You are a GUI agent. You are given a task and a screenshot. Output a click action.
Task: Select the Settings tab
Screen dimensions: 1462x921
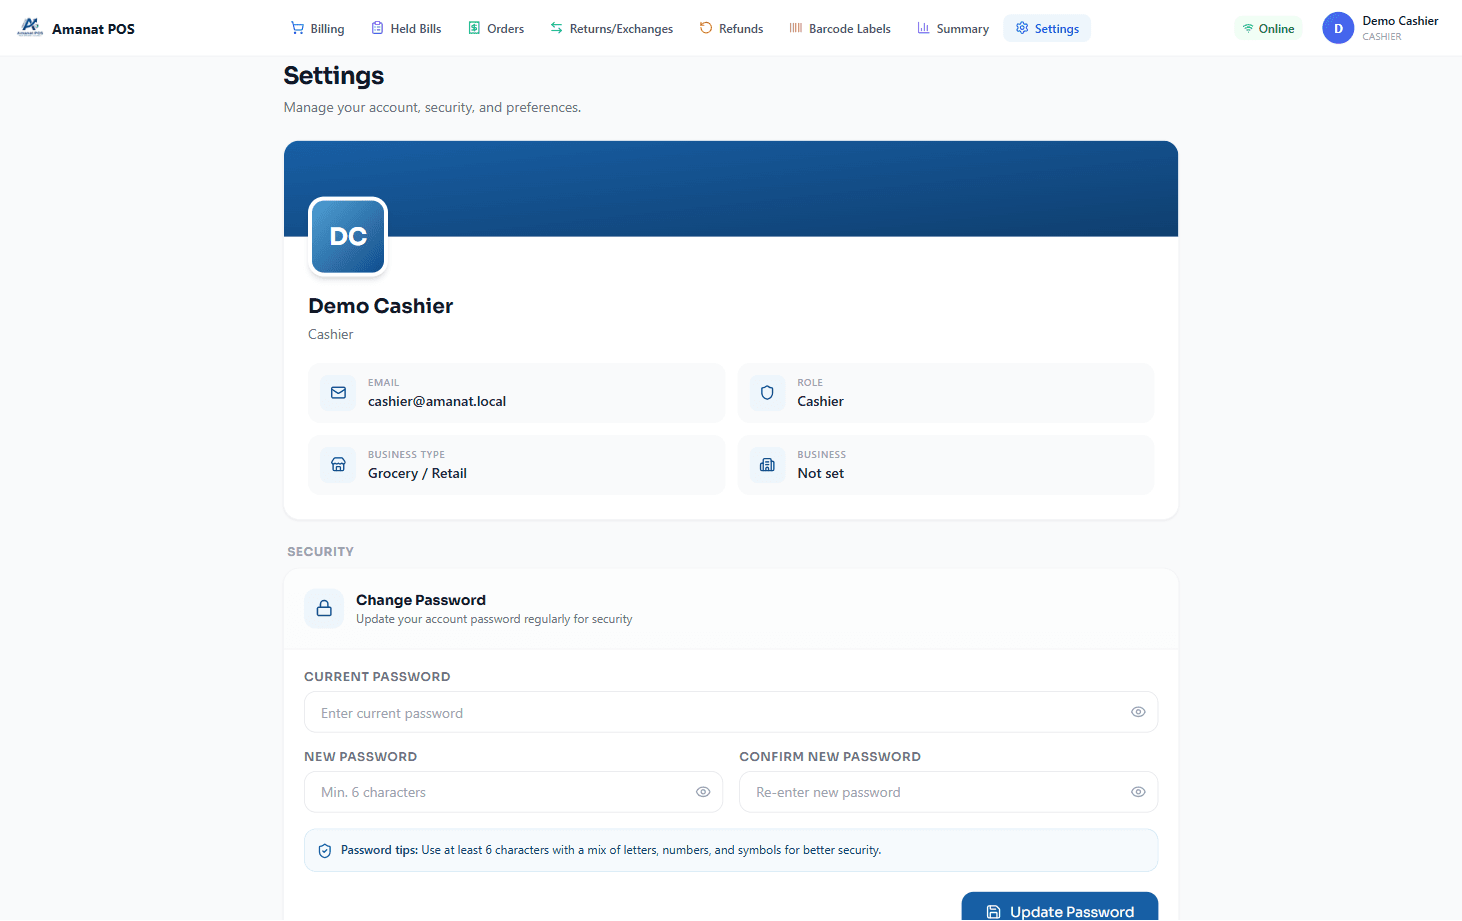[1047, 28]
